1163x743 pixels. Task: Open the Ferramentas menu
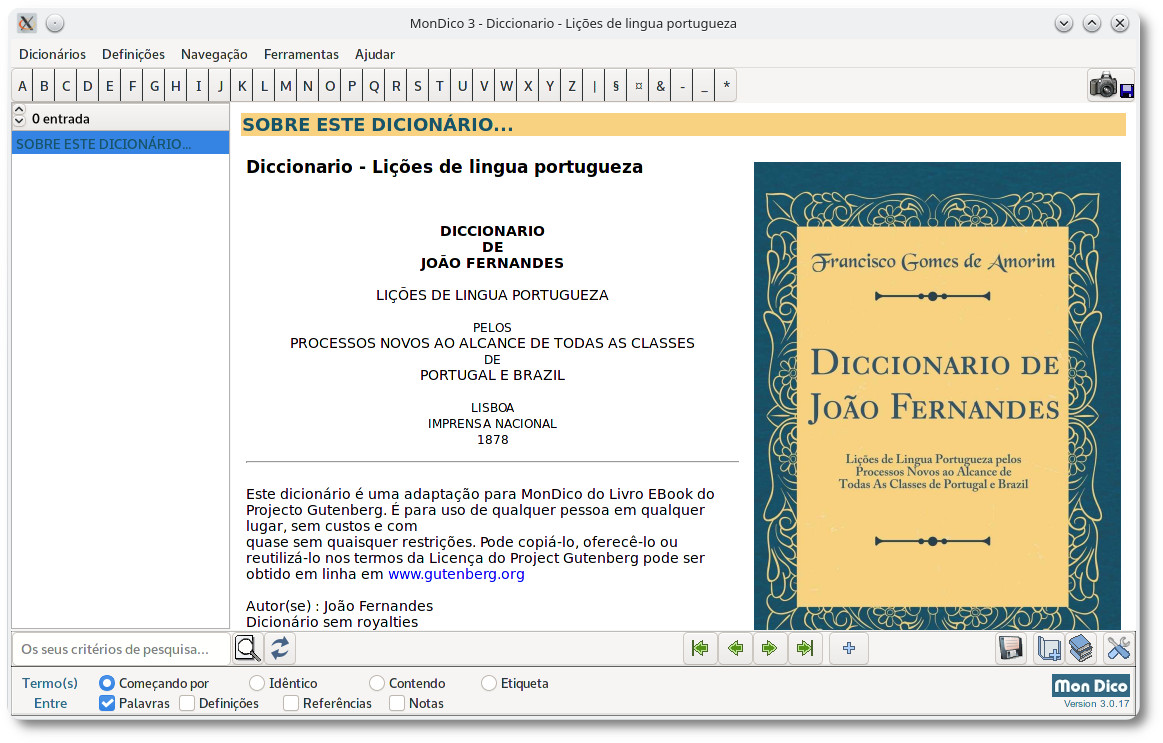(x=301, y=54)
